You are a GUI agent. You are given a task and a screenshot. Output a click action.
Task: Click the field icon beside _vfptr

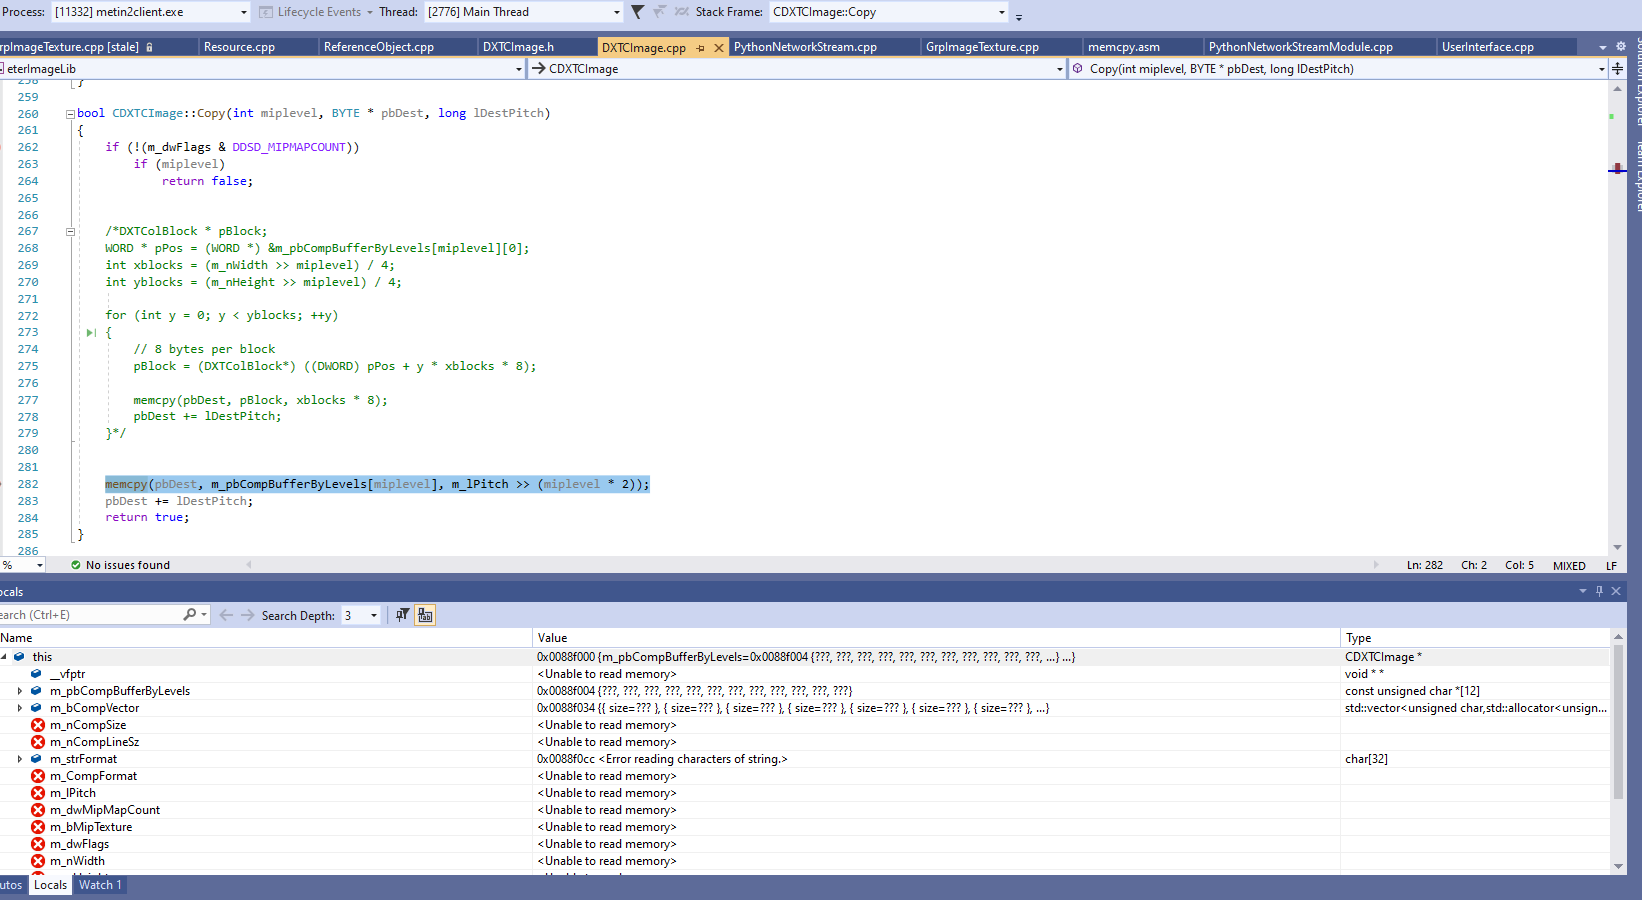point(37,674)
